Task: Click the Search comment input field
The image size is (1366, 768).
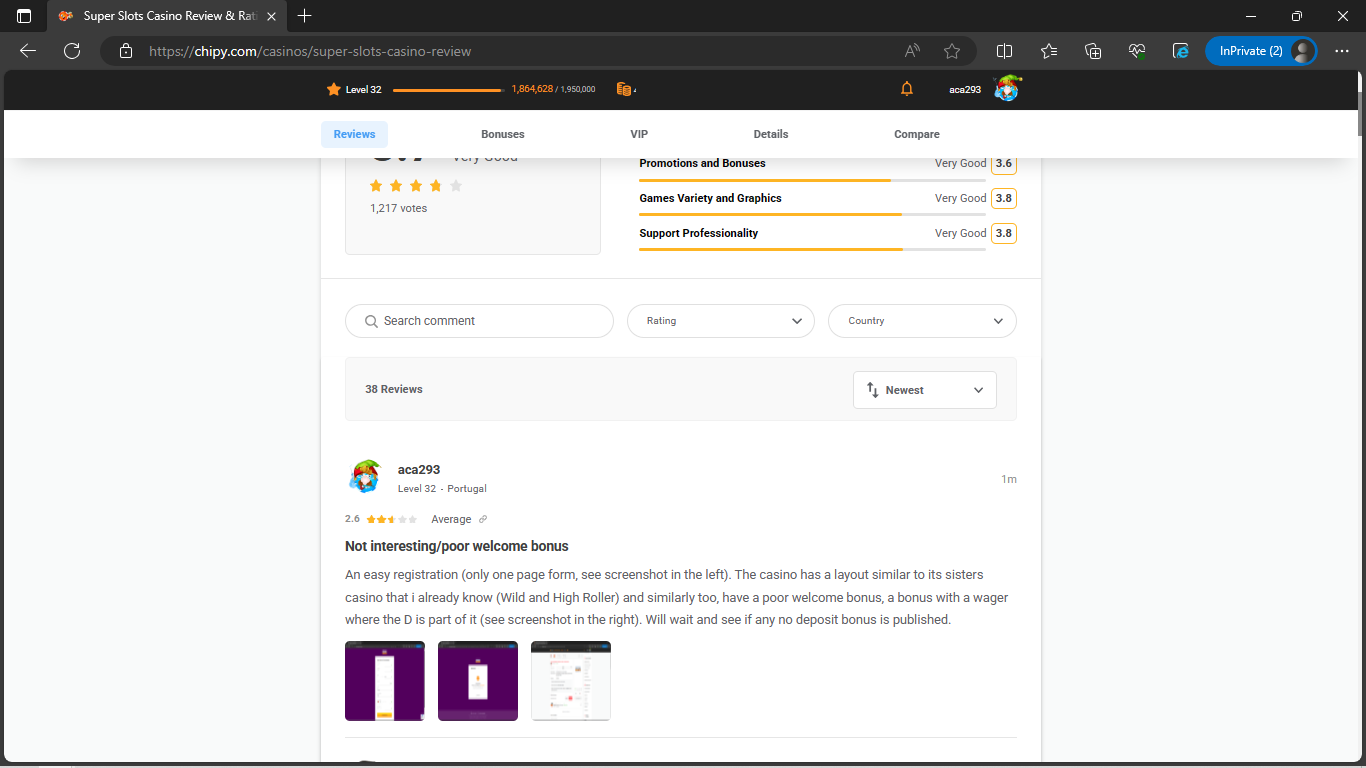Action: click(480, 321)
